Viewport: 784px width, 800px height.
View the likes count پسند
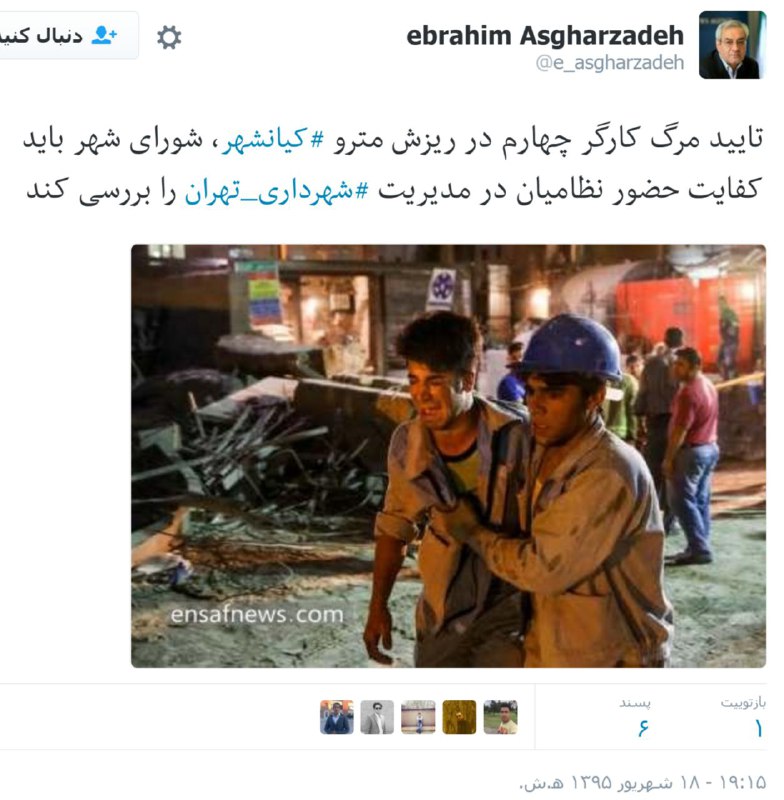coord(636,717)
